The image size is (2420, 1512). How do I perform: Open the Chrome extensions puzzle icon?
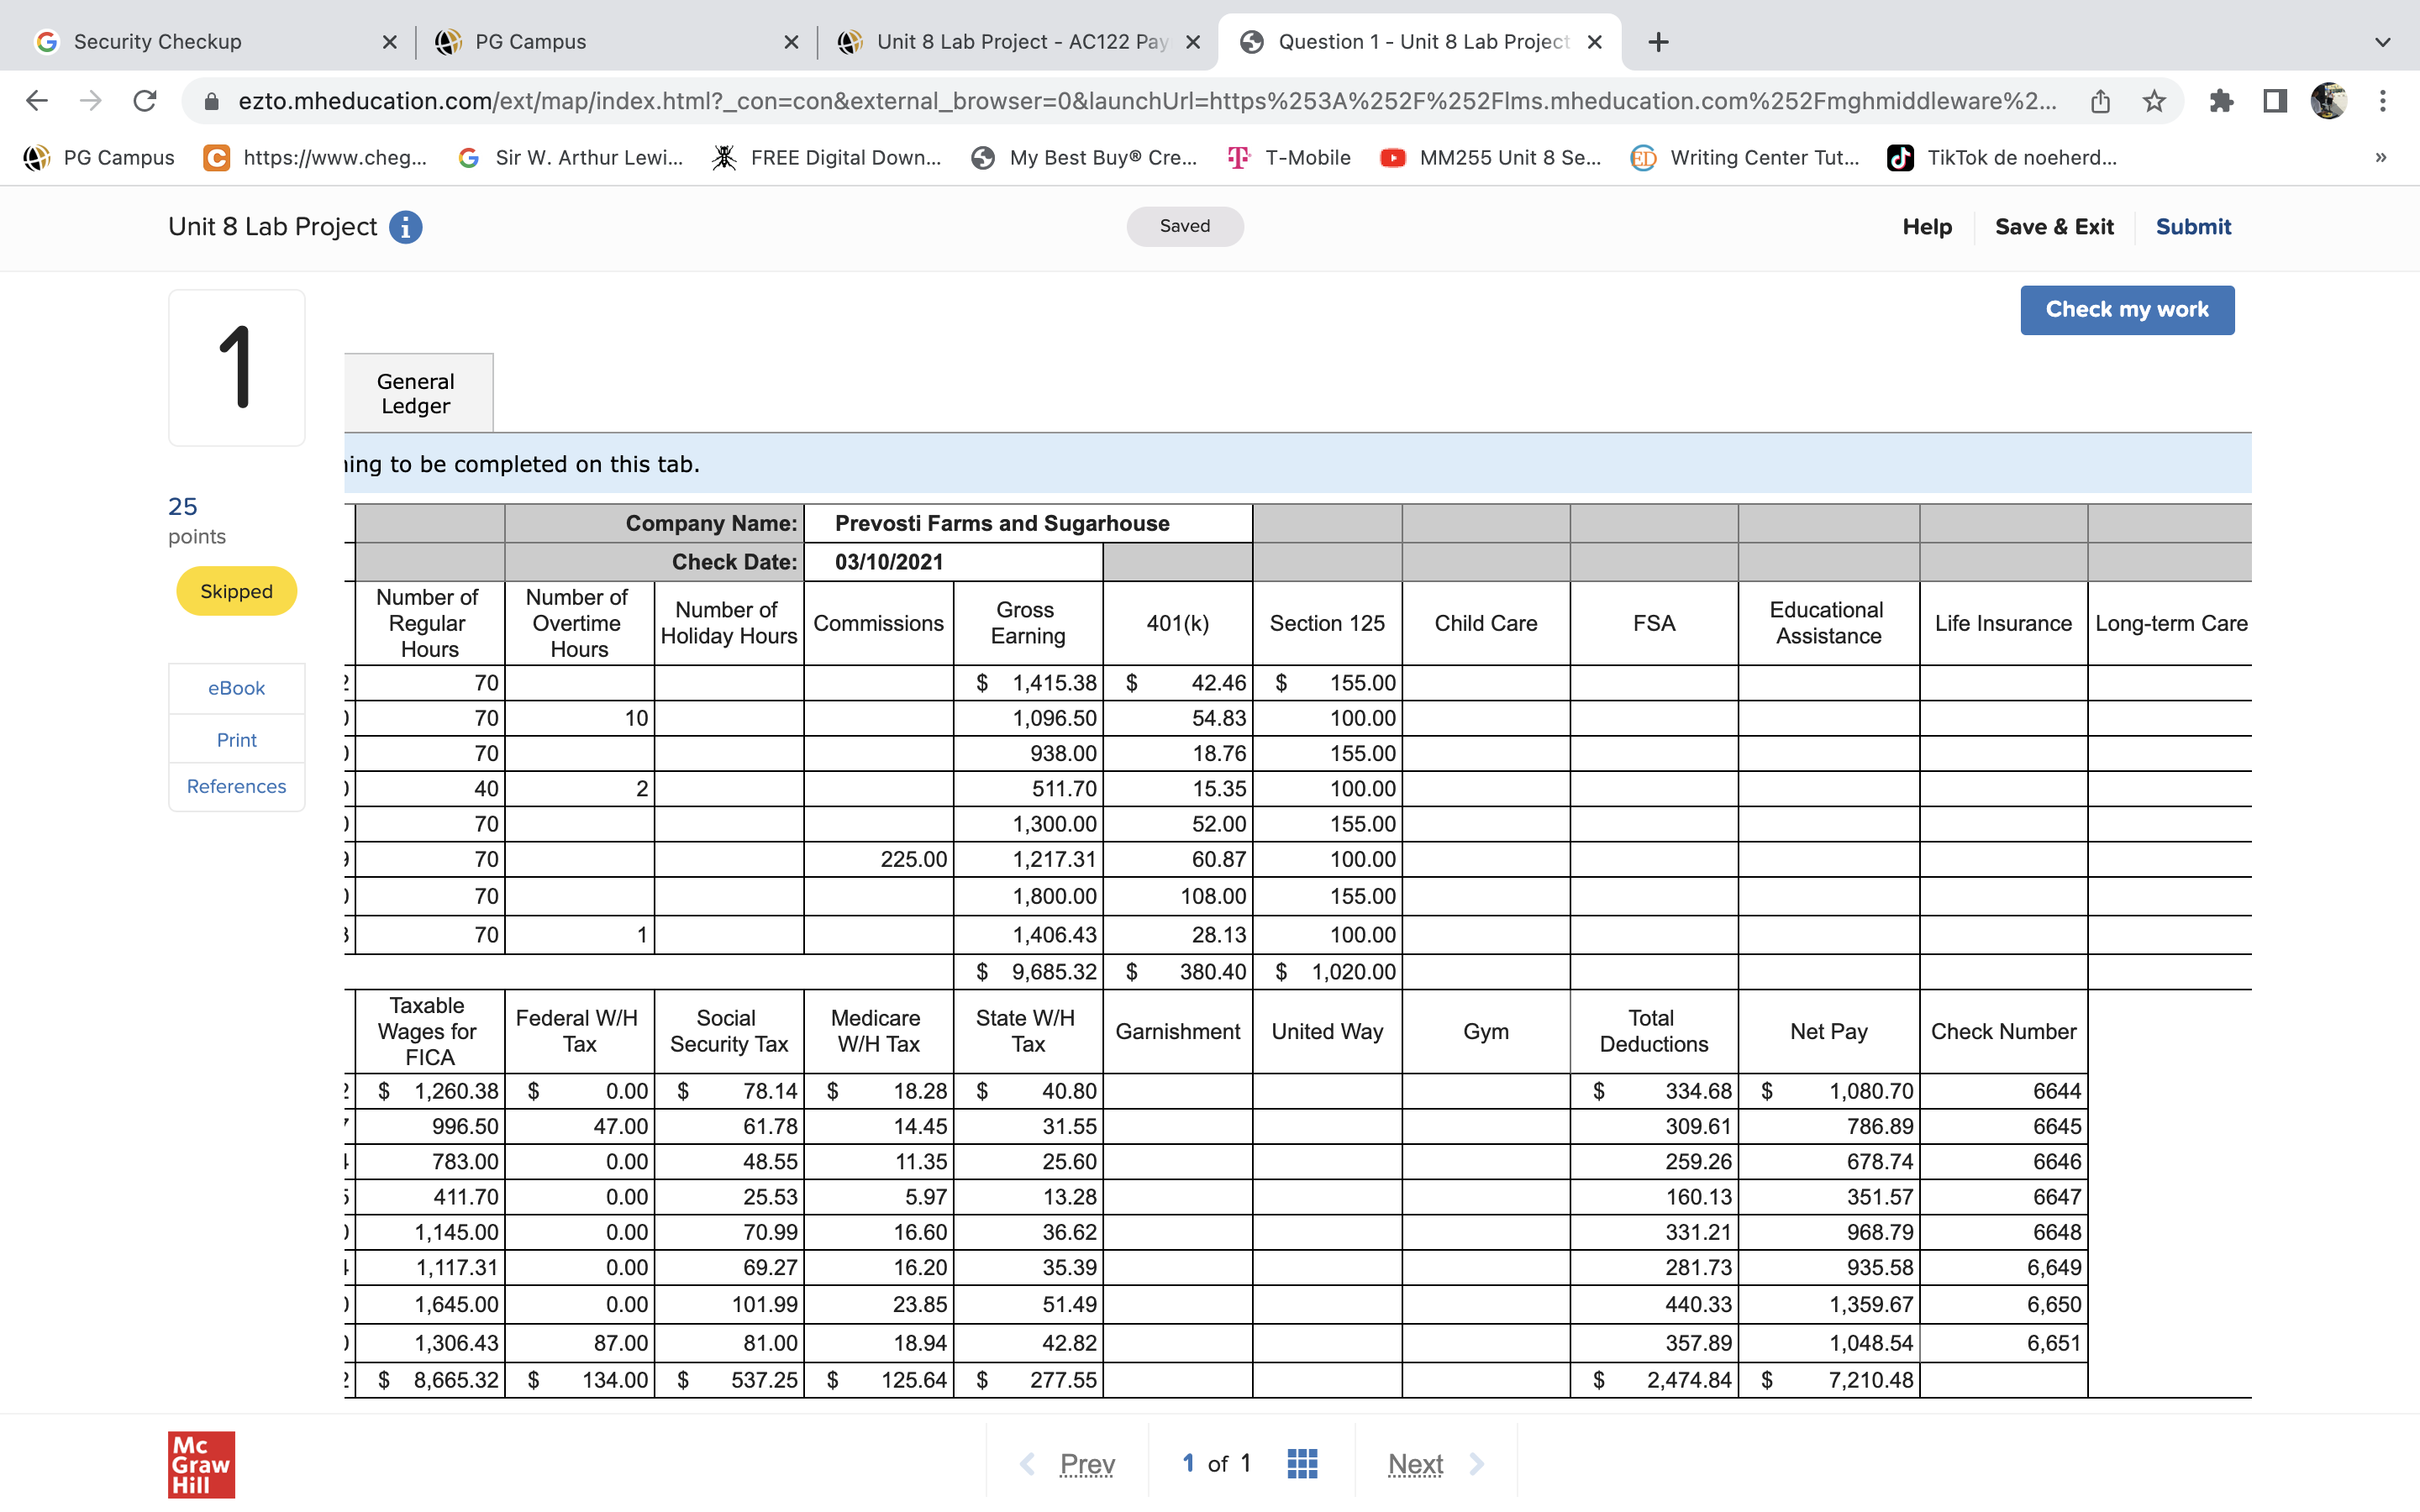coord(2221,101)
